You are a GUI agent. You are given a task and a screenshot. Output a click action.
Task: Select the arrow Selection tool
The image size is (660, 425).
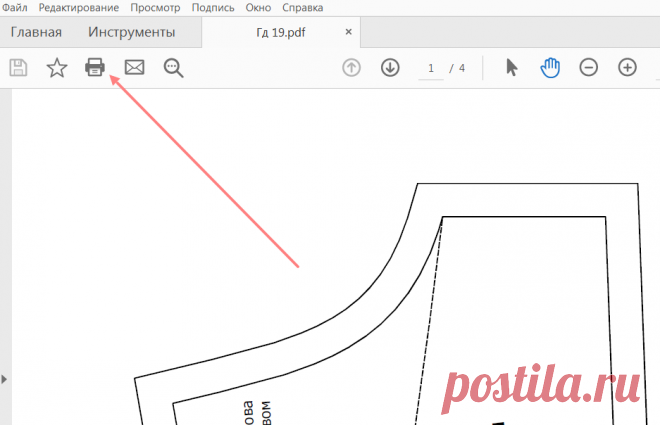[511, 68]
